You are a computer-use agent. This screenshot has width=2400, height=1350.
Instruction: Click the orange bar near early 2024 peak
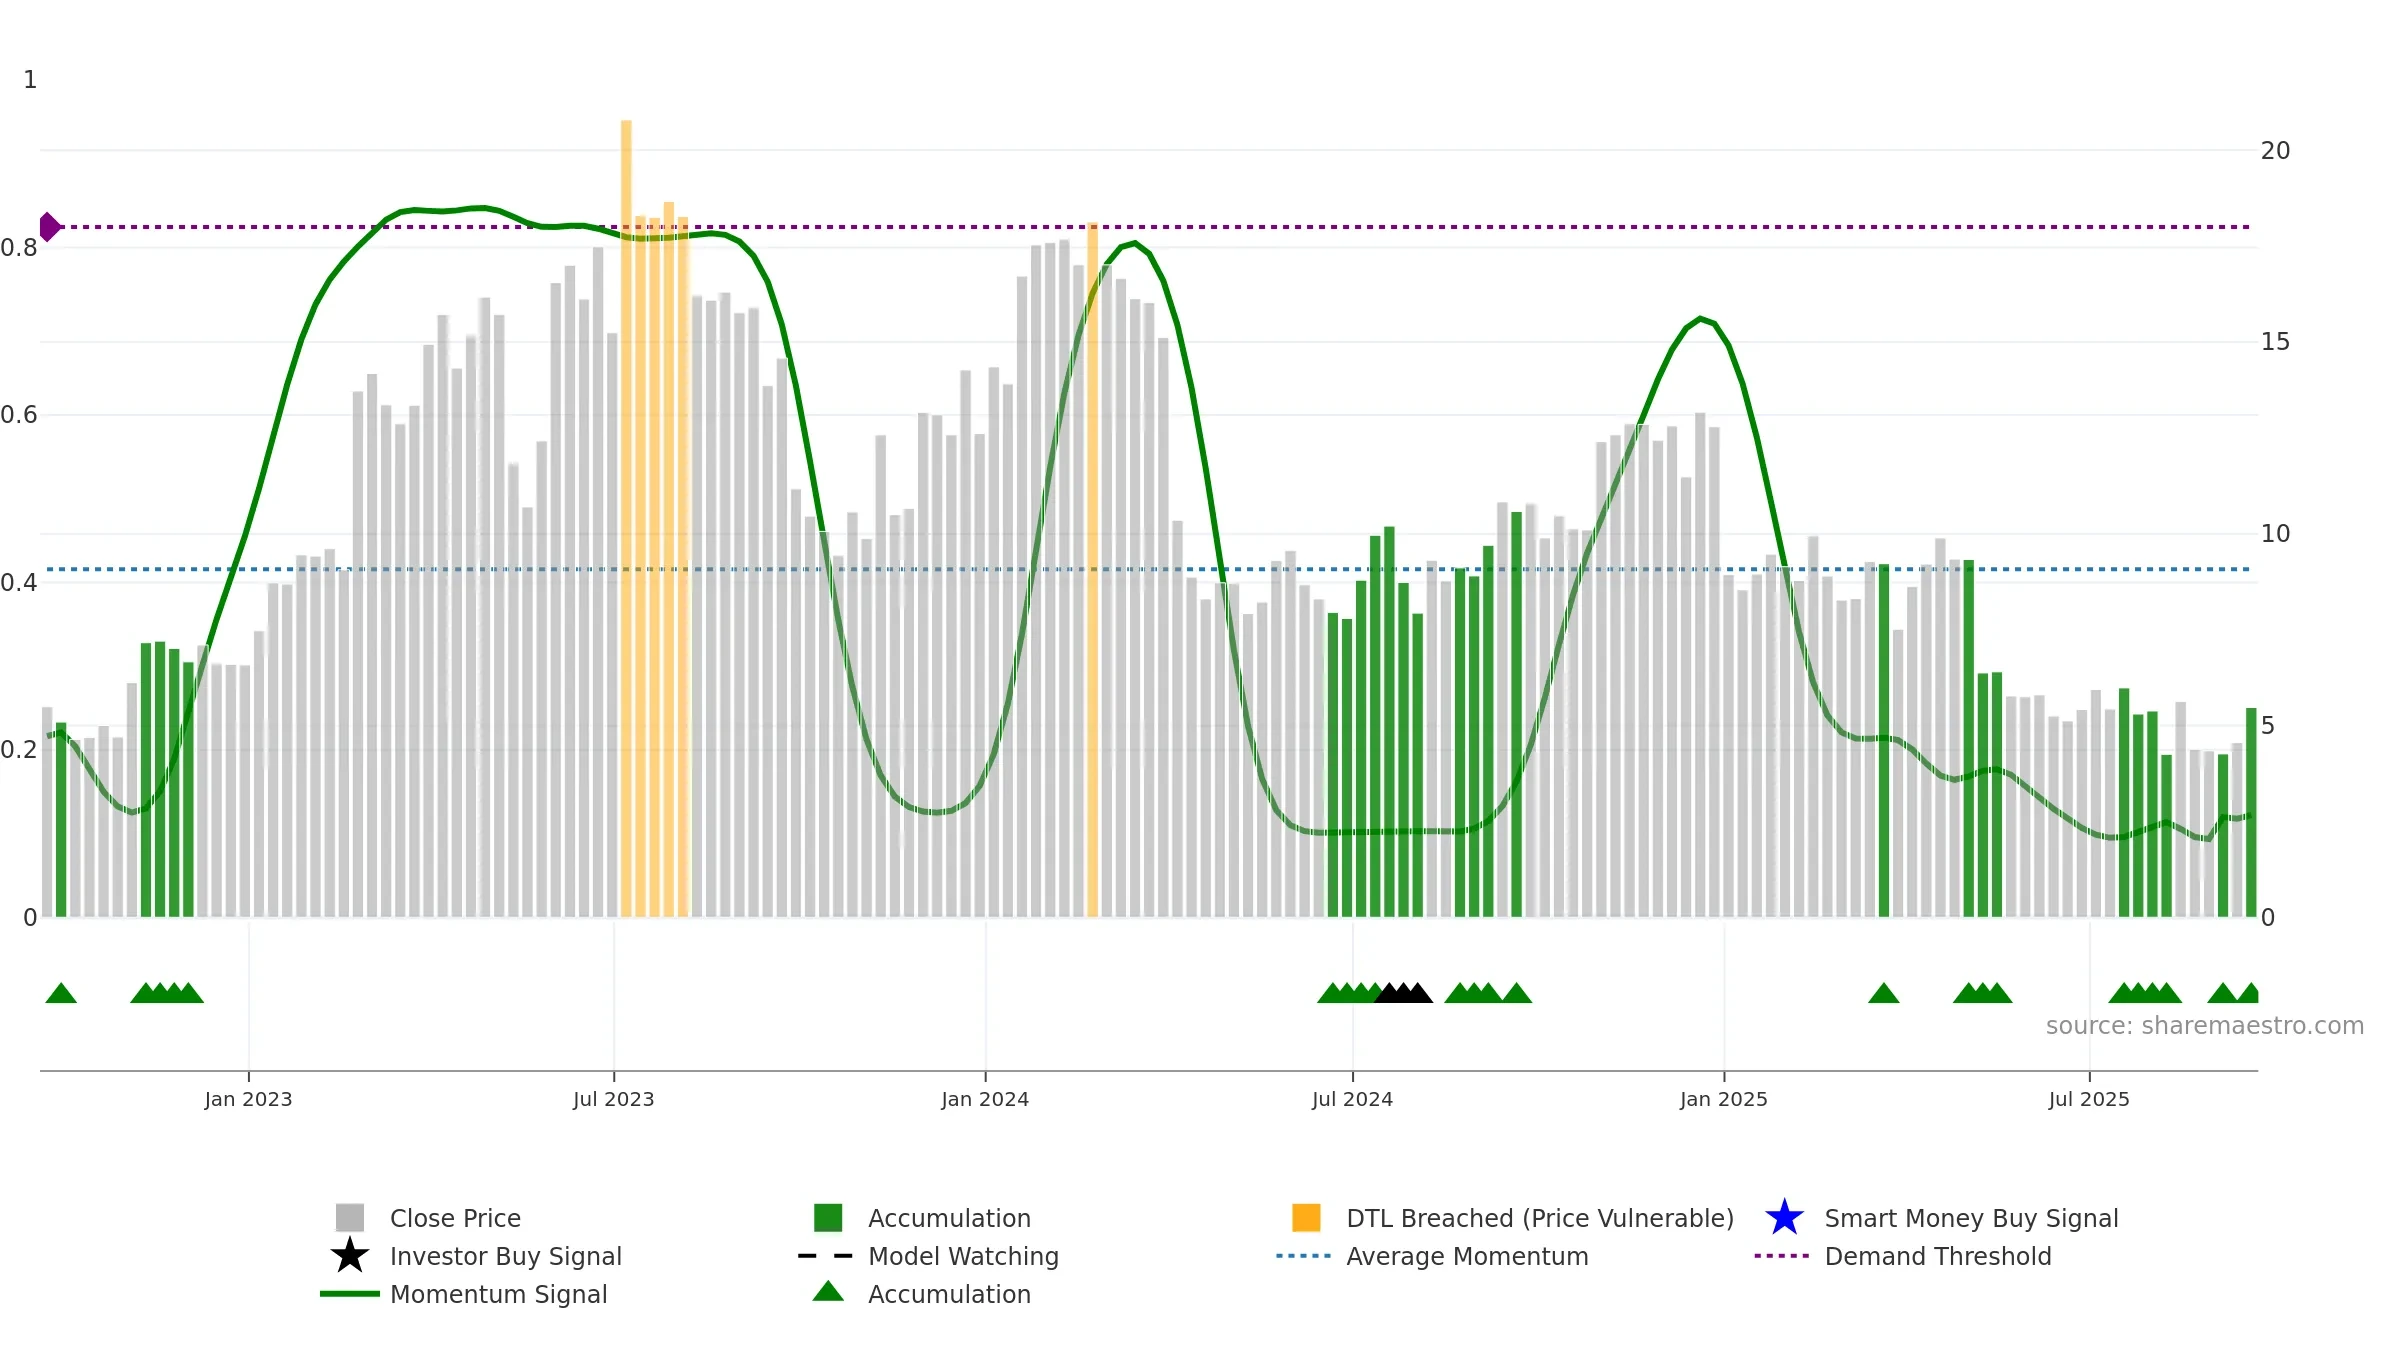(x=1092, y=569)
